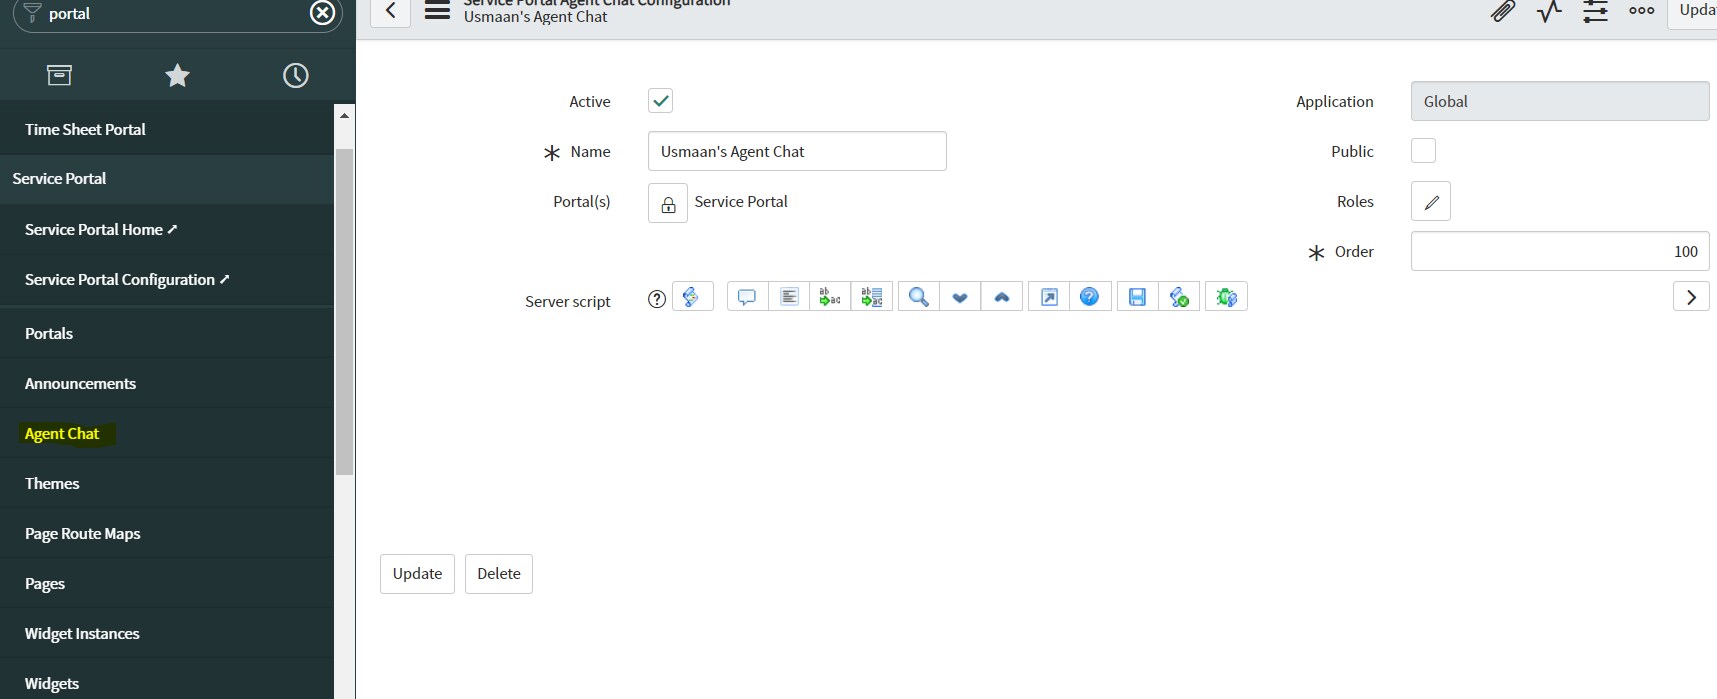Show favorites with the star icon
The image size is (1717, 699).
pos(177,75)
